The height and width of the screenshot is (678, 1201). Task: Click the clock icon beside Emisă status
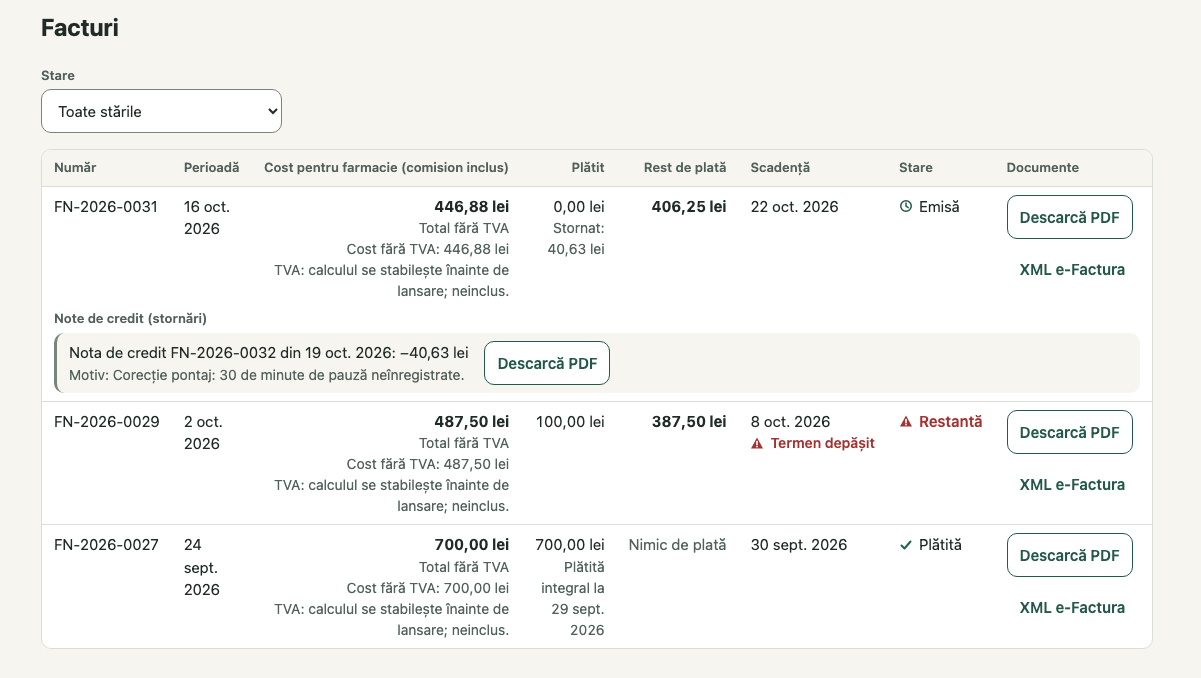906,207
